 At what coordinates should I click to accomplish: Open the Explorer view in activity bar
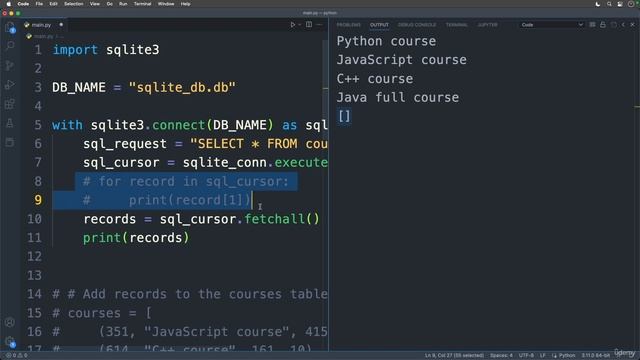[x=10, y=27]
